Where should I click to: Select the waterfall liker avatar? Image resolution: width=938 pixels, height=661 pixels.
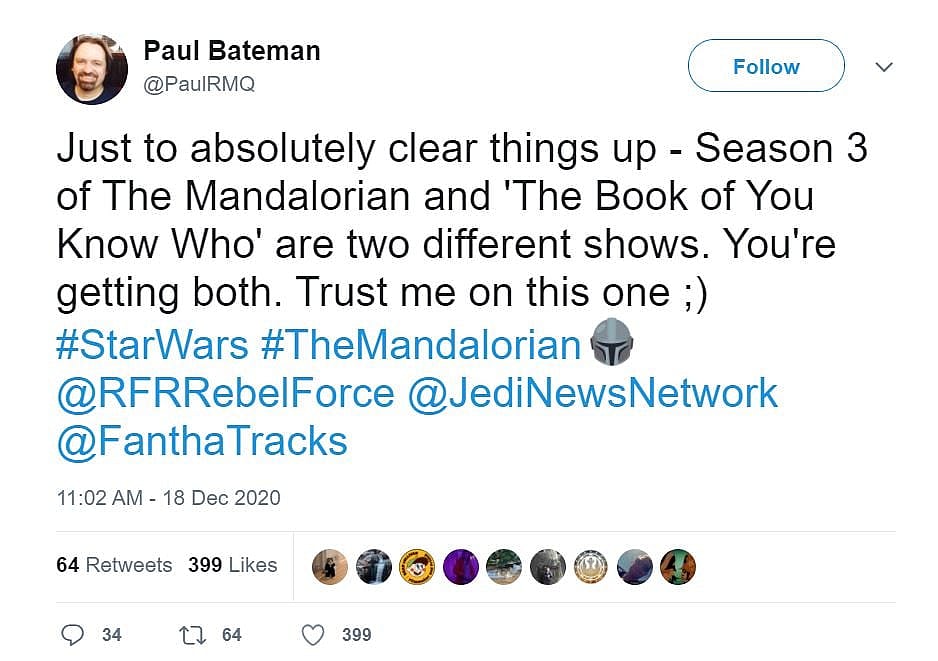pos(374,567)
